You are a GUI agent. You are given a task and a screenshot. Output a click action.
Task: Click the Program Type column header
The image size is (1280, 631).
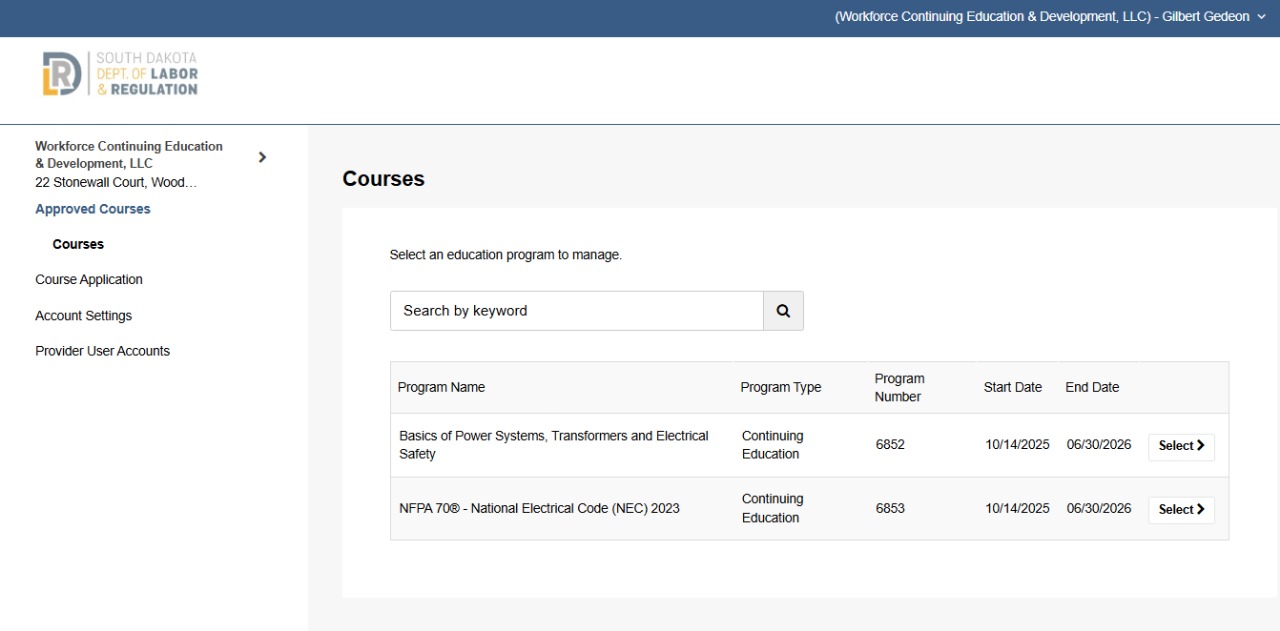coord(780,387)
